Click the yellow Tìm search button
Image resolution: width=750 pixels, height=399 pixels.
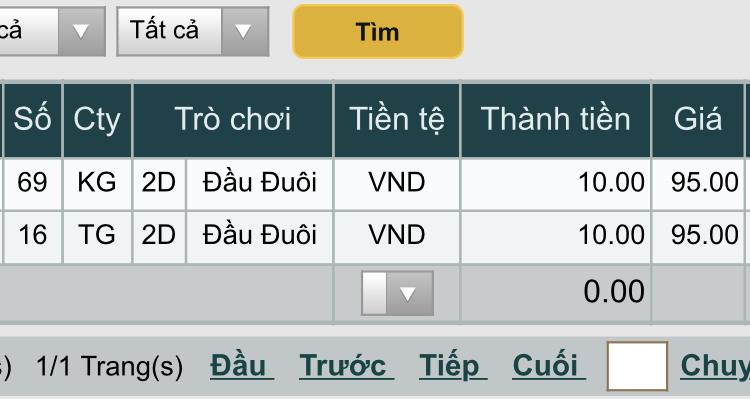378,32
